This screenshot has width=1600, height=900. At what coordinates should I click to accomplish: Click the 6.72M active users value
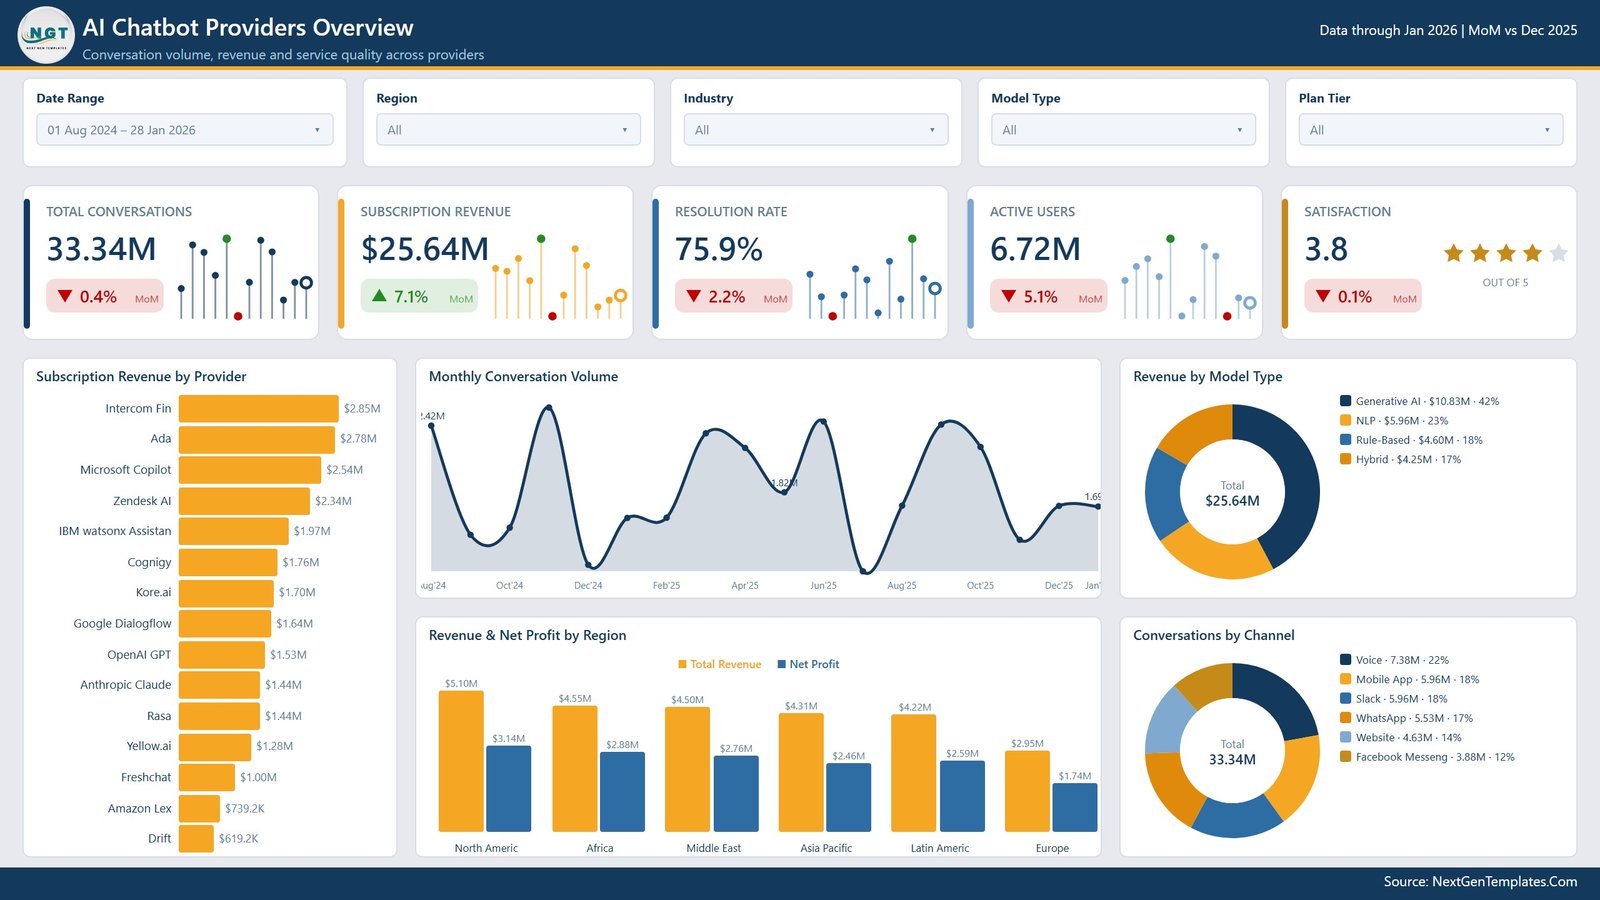pyautogui.click(x=1035, y=249)
